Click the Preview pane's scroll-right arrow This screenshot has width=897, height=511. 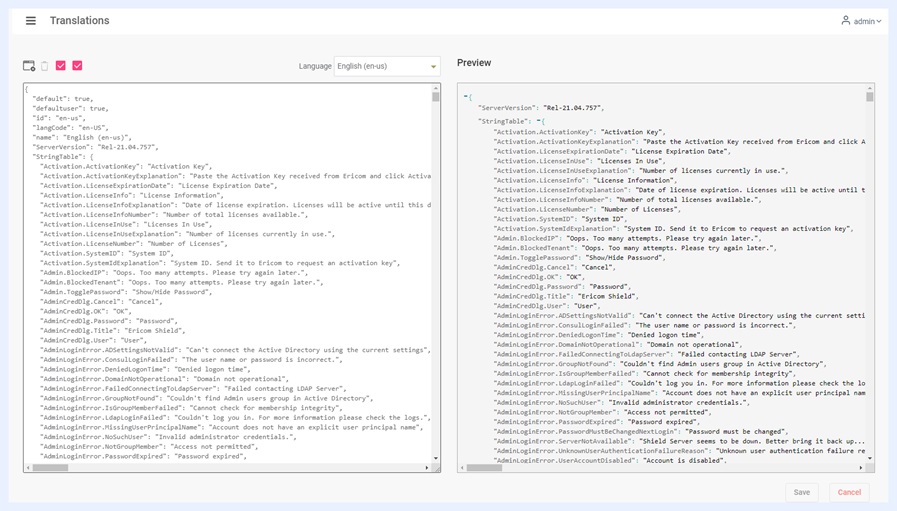click(x=861, y=468)
